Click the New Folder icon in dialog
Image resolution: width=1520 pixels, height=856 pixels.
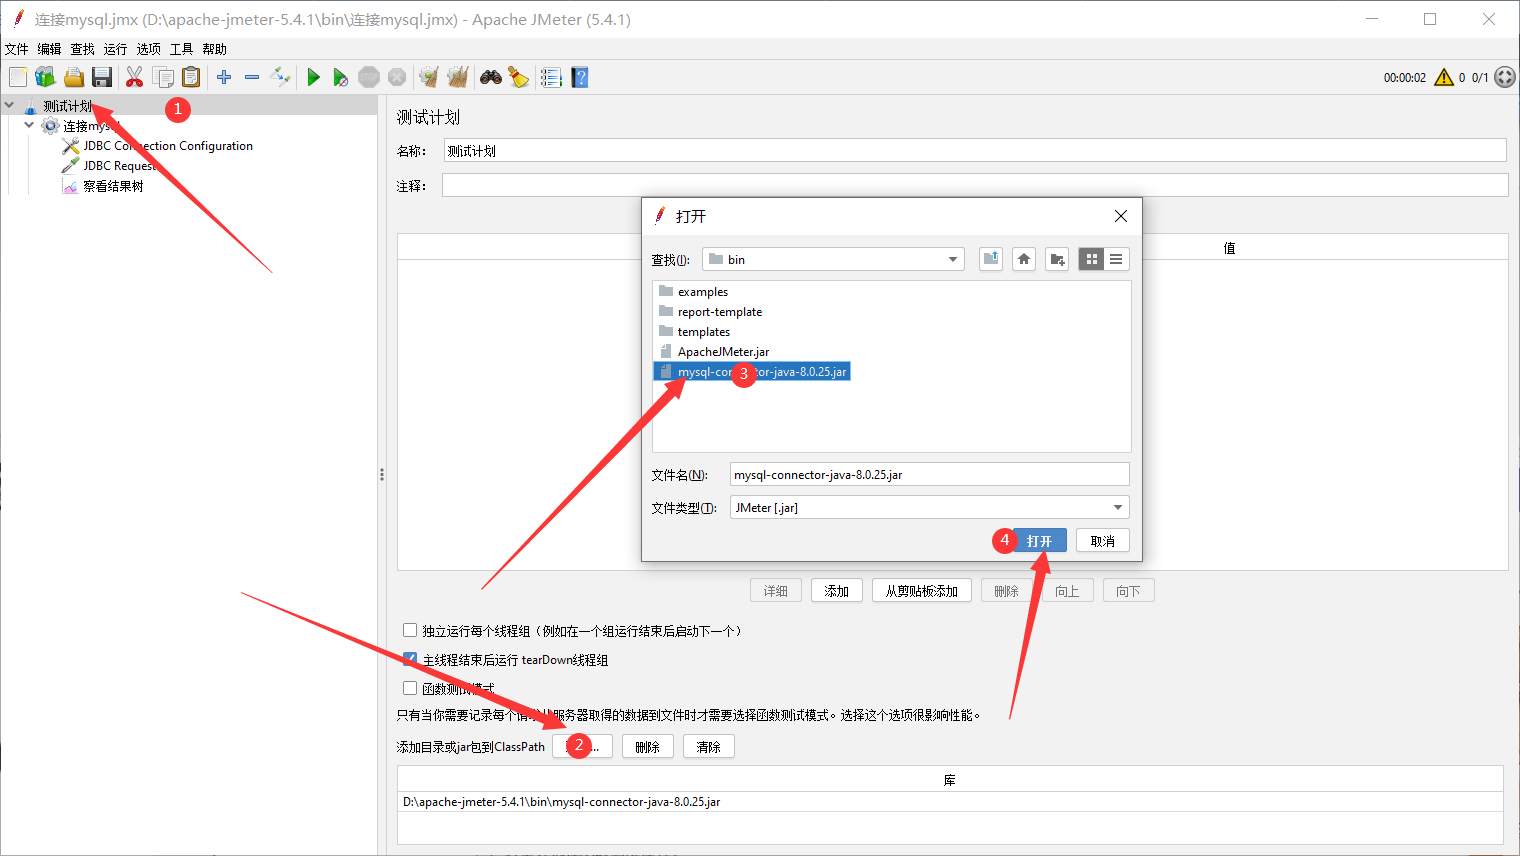pyautogui.click(x=1057, y=259)
